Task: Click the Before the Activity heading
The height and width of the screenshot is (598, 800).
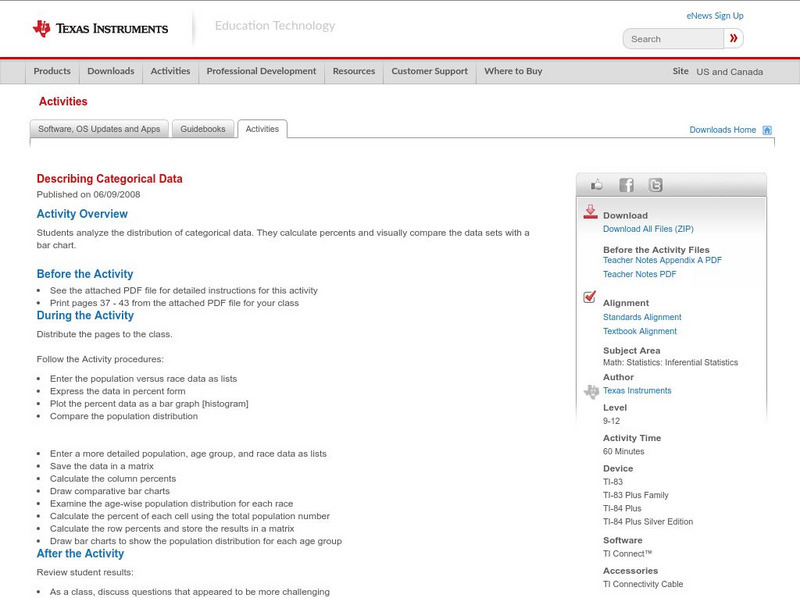Action: coord(85,274)
